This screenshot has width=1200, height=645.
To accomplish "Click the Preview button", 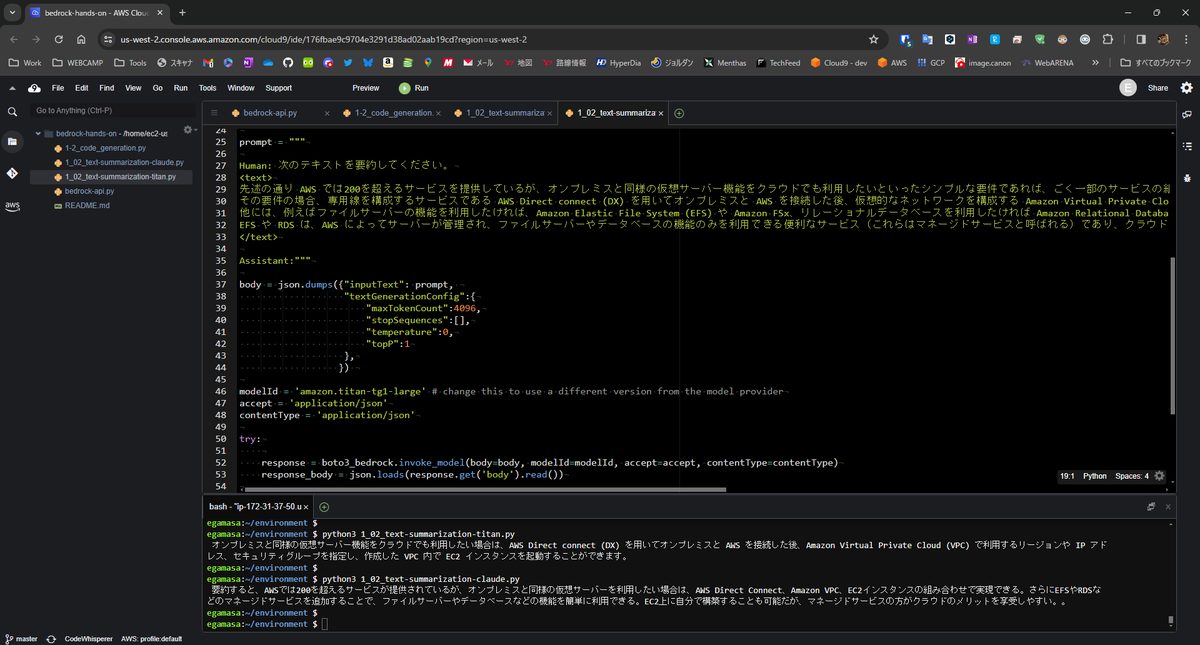I will click(x=366, y=88).
